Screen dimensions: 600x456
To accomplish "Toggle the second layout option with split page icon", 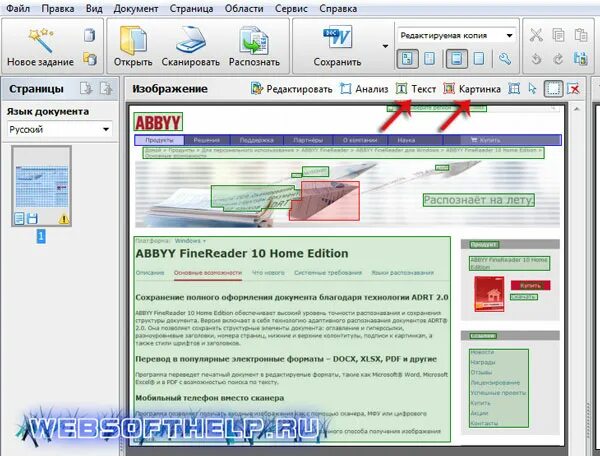I will [x=430, y=59].
